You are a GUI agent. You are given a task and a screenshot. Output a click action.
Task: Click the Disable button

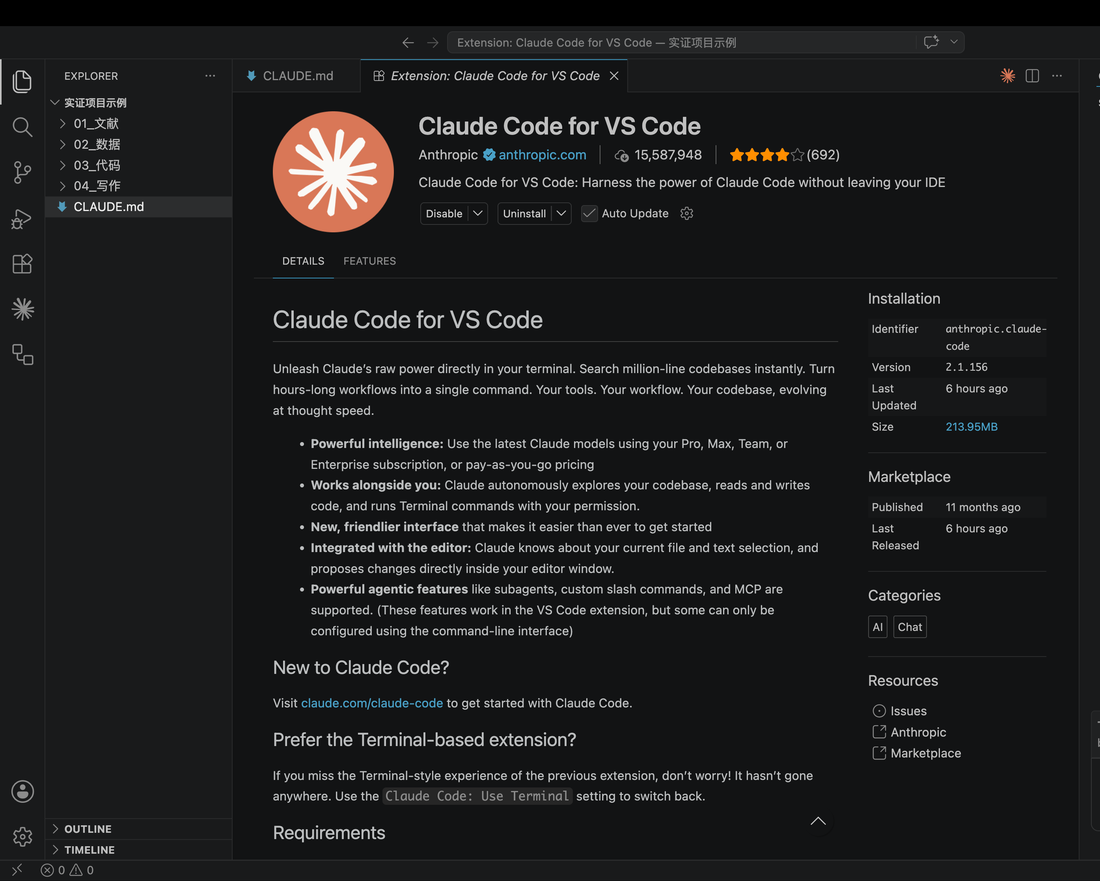click(444, 213)
